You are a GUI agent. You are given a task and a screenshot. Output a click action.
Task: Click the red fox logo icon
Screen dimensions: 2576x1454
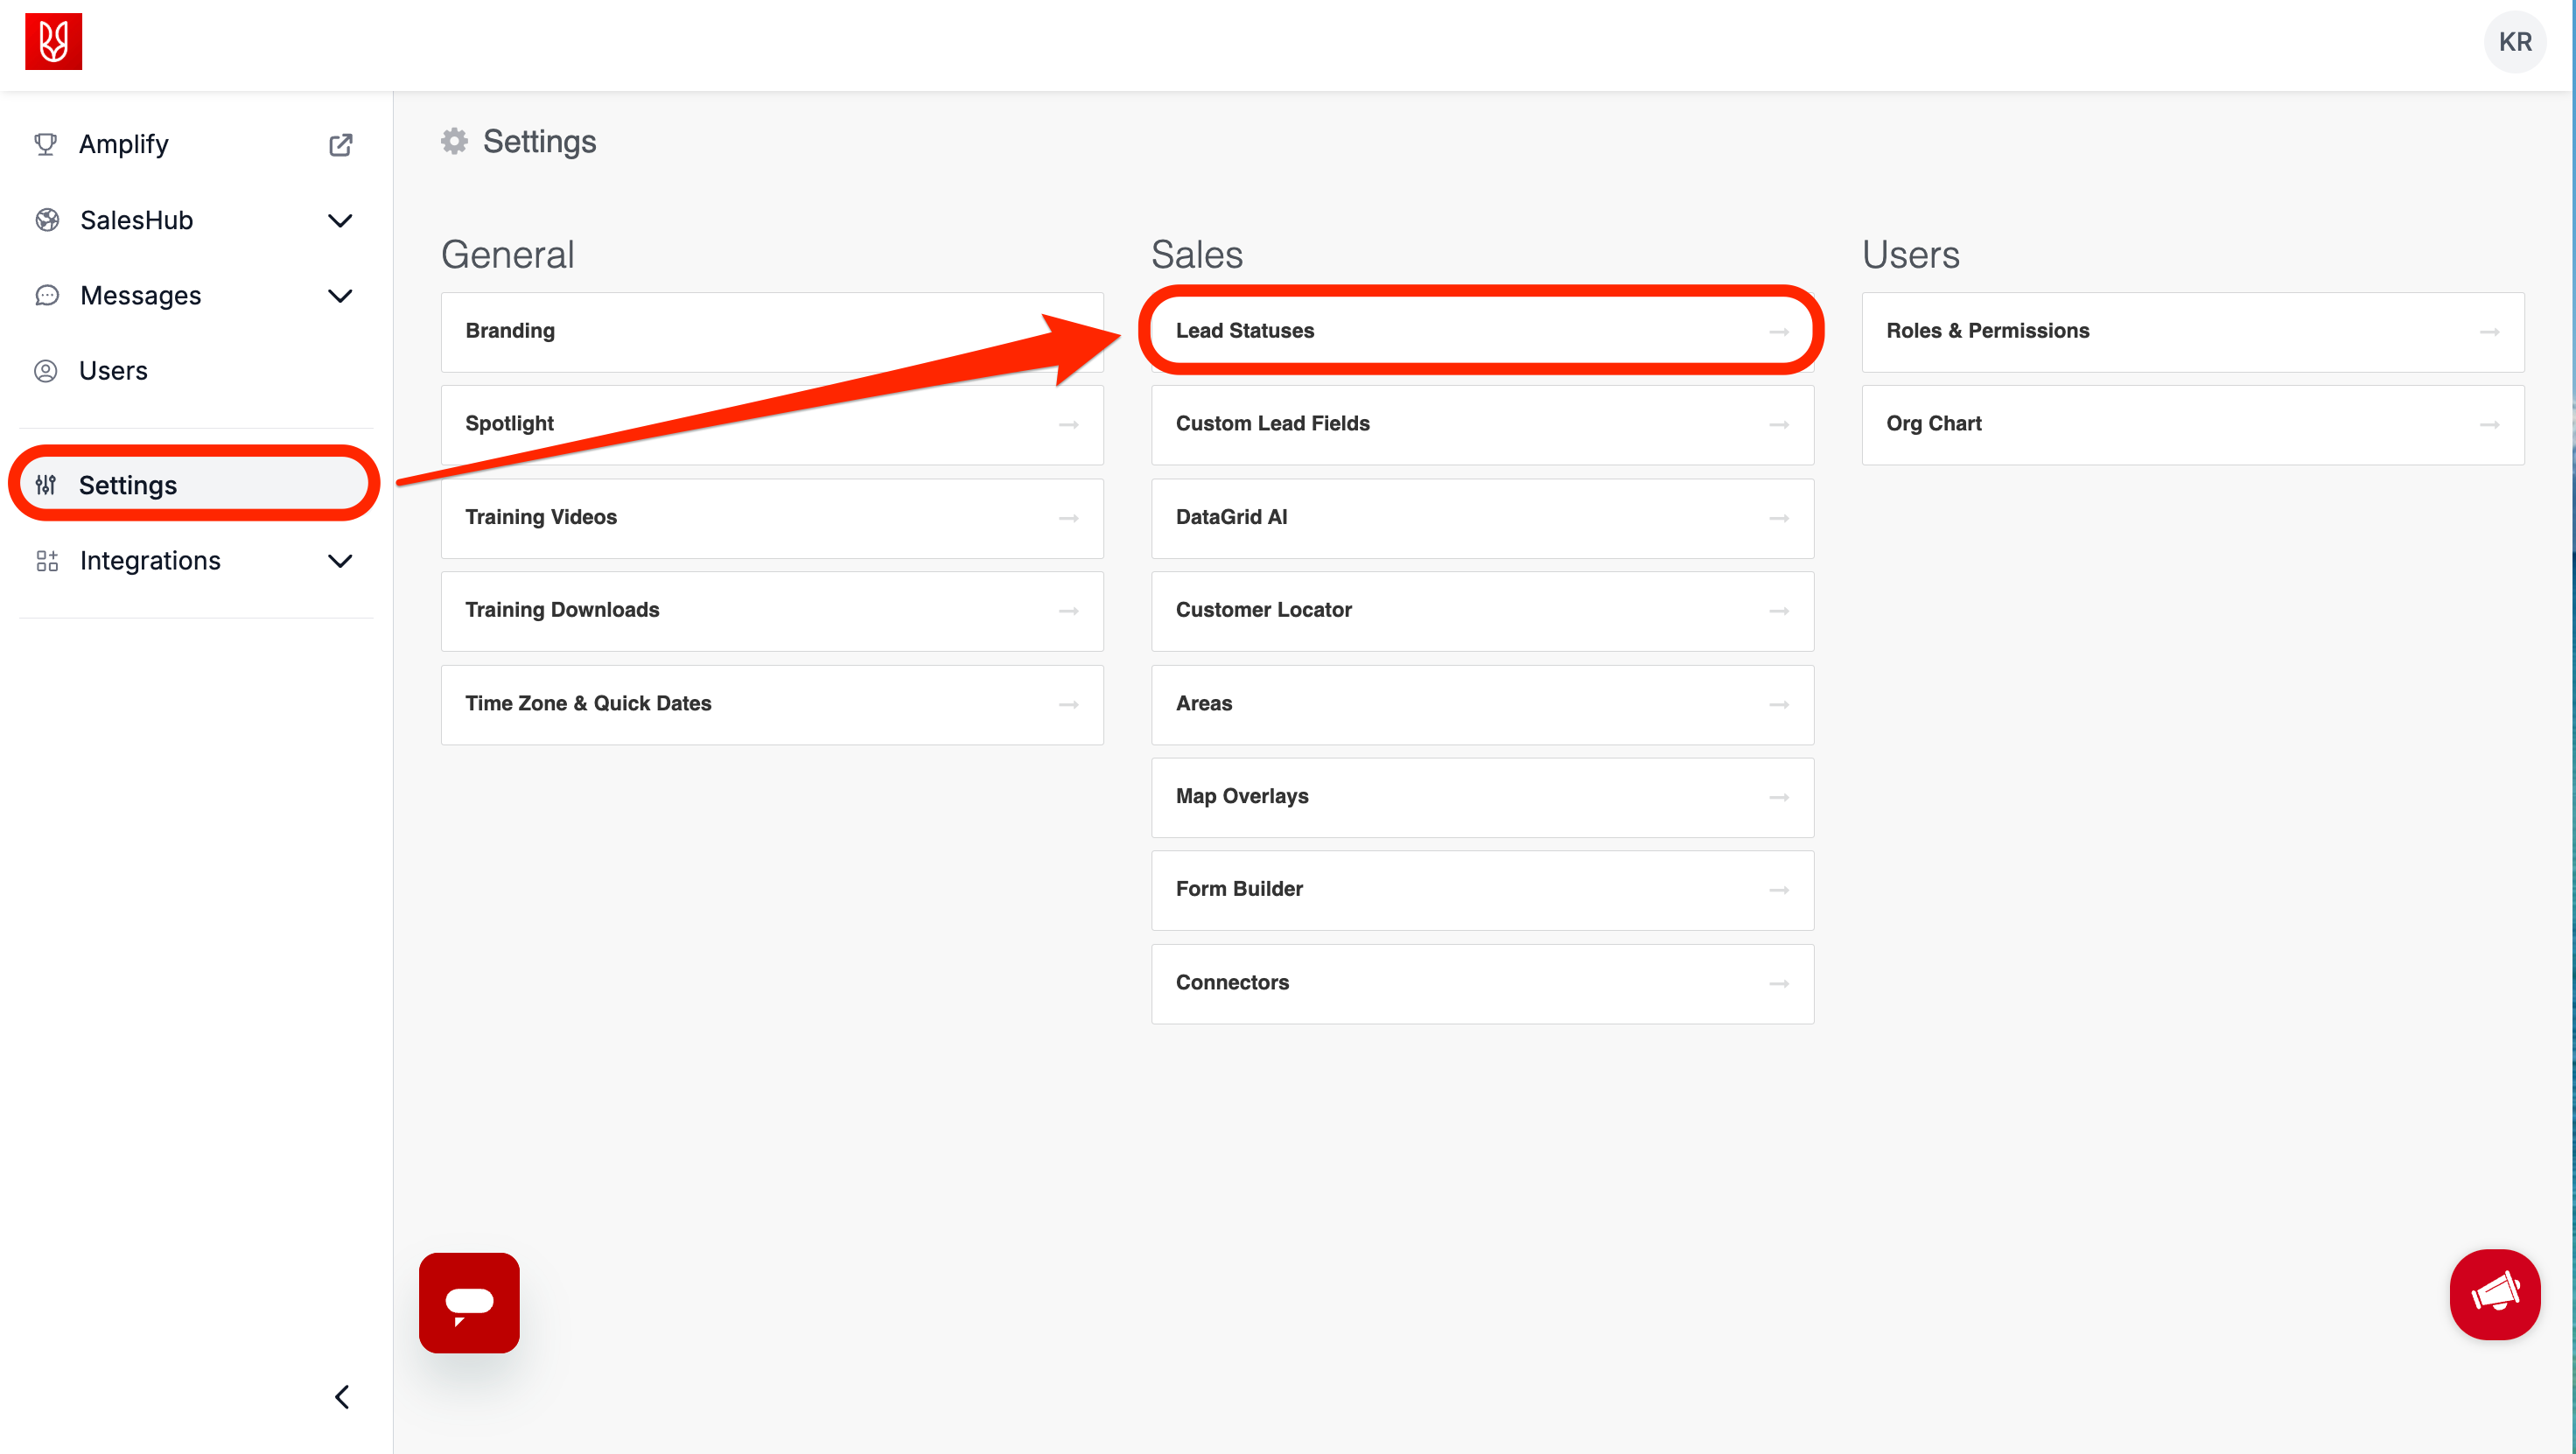pyautogui.click(x=53, y=42)
